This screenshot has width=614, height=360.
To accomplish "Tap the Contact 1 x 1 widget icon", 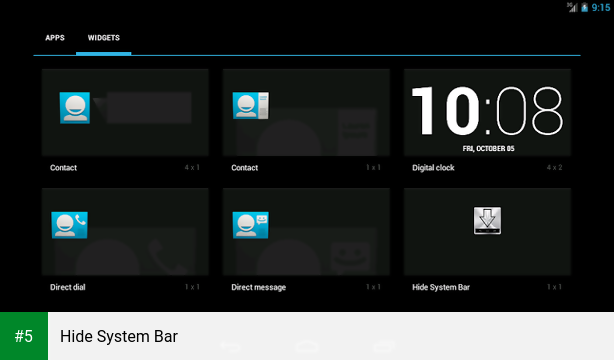I will click(251, 106).
